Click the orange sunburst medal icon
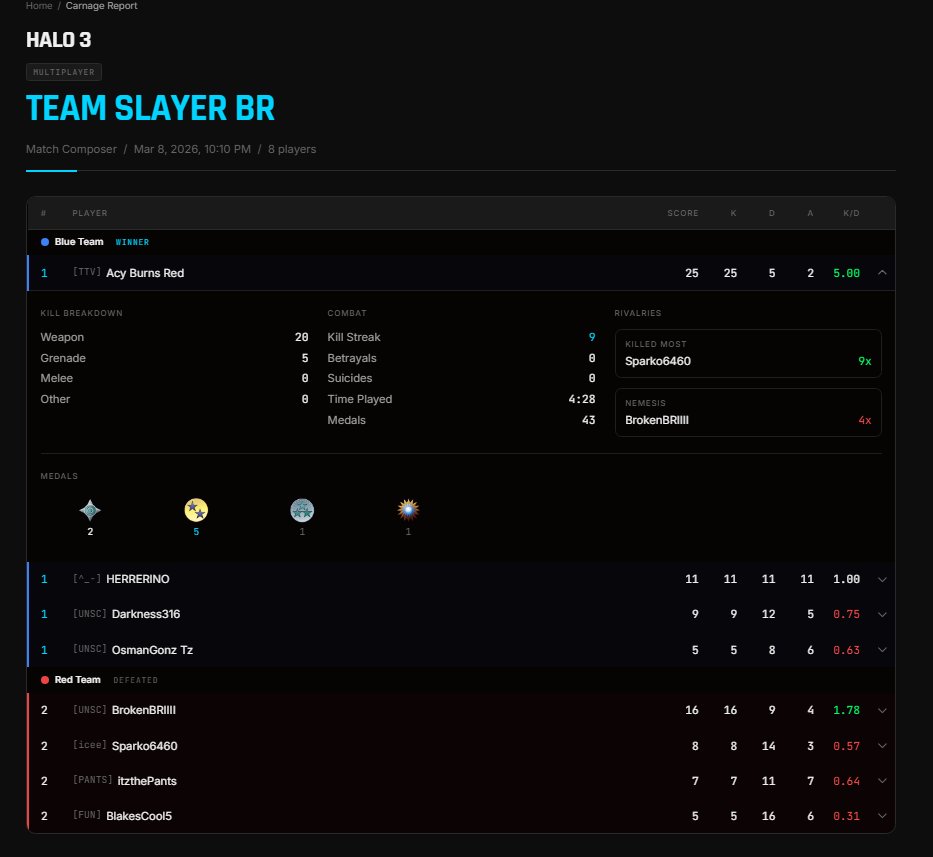The height and width of the screenshot is (857, 933). pos(408,510)
